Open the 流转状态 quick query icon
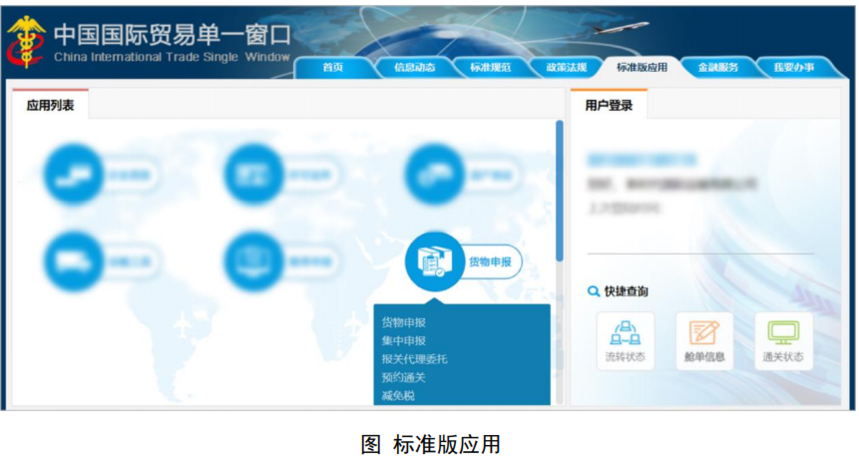 (x=625, y=334)
